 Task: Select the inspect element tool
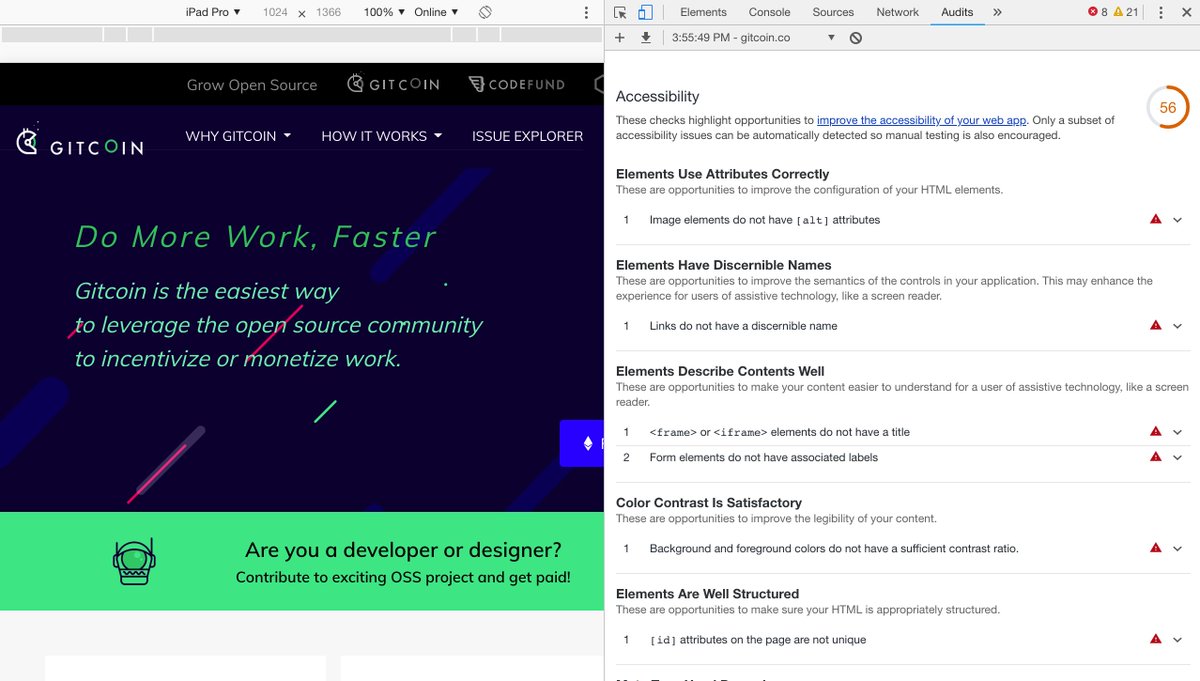[620, 12]
